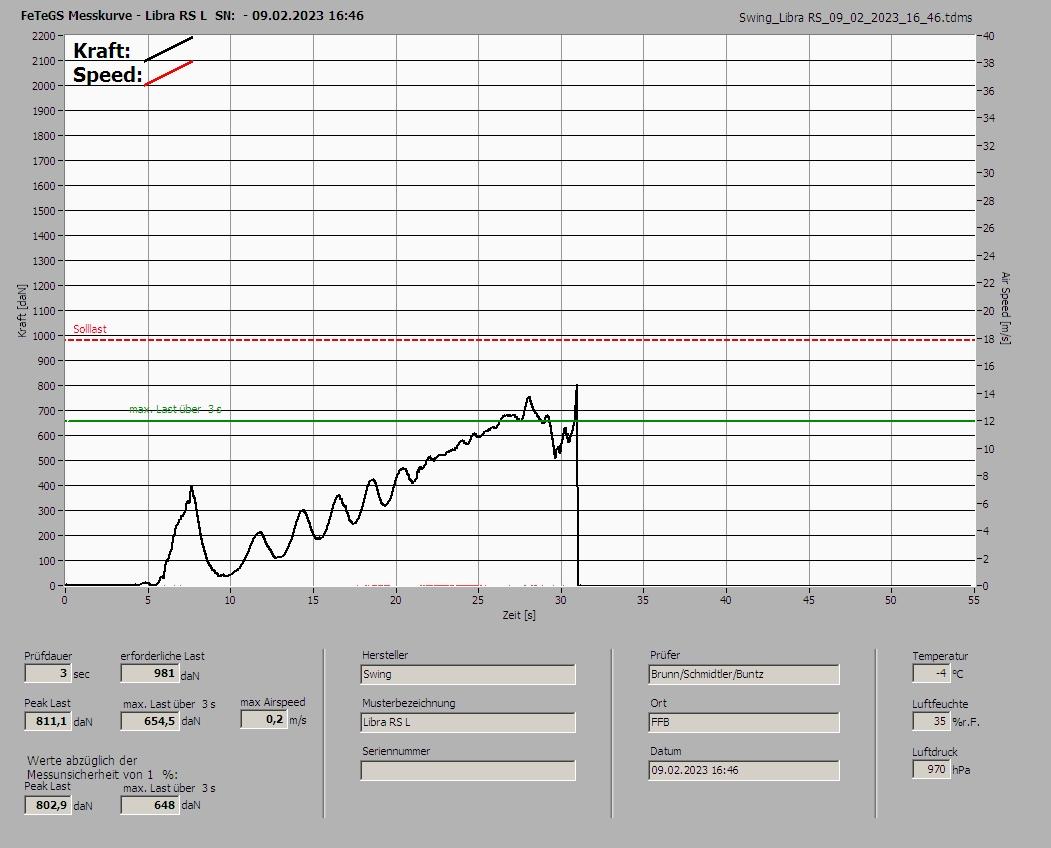
Task: Click the 'Temperatur' label
Action: click(940, 656)
